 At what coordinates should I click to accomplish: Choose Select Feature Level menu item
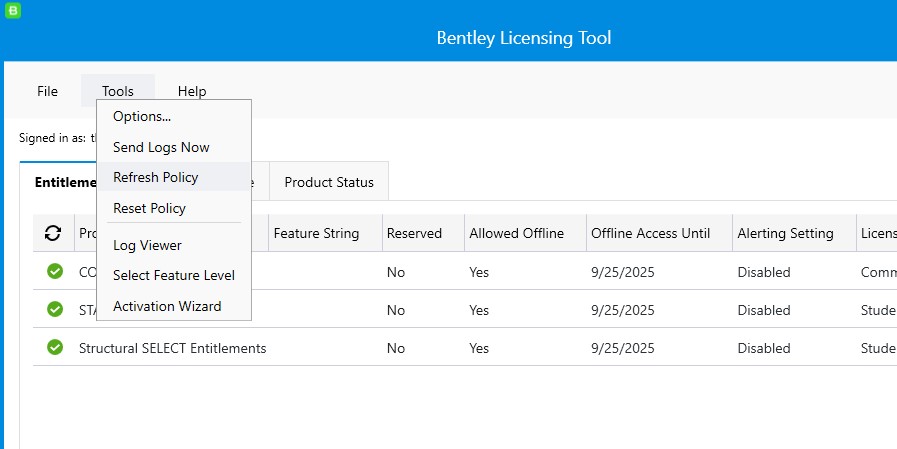(x=174, y=275)
